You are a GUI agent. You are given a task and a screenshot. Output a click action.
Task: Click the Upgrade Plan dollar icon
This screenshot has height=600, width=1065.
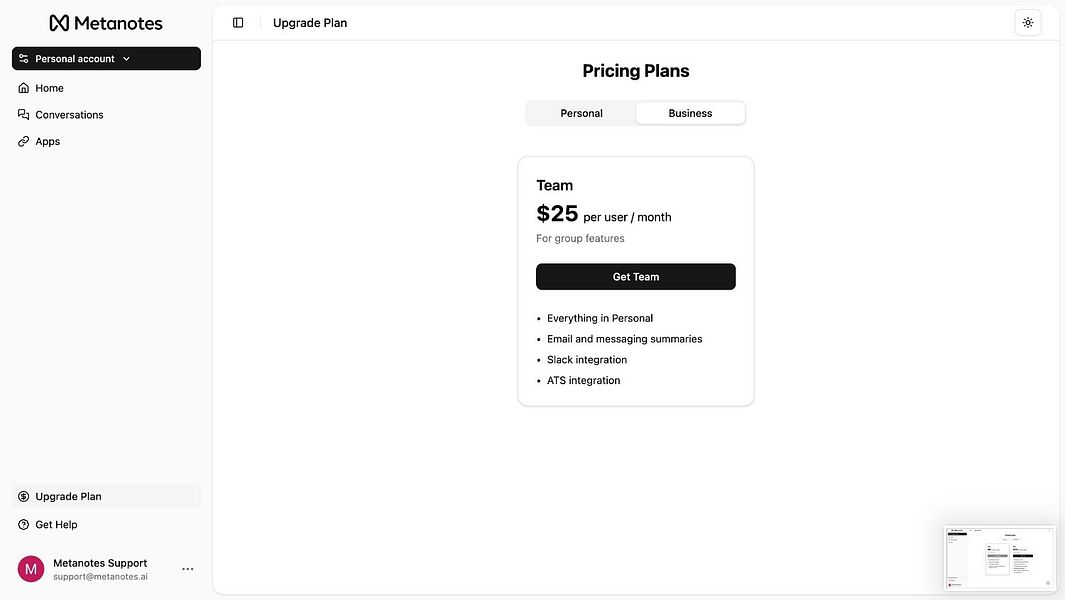coord(24,497)
